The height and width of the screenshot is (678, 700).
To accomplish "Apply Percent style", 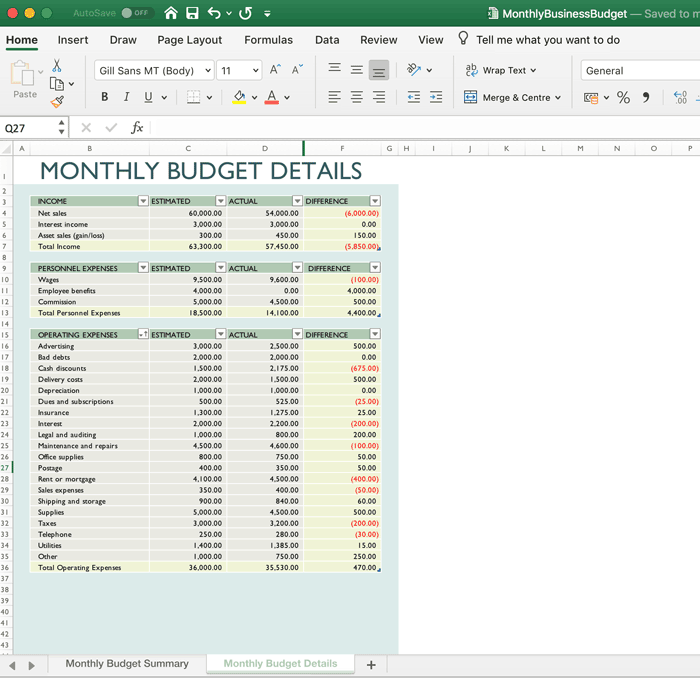I will 623,97.
